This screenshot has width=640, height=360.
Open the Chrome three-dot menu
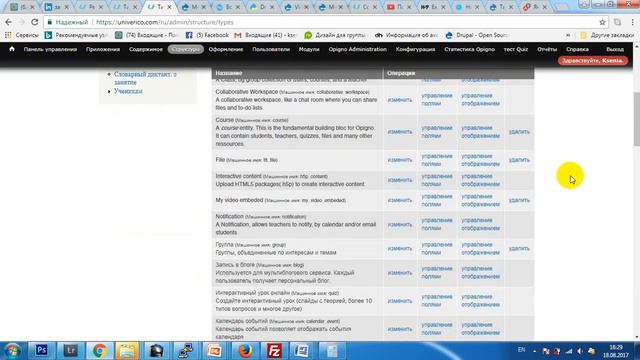pyautogui.click(x=633, y=22)
